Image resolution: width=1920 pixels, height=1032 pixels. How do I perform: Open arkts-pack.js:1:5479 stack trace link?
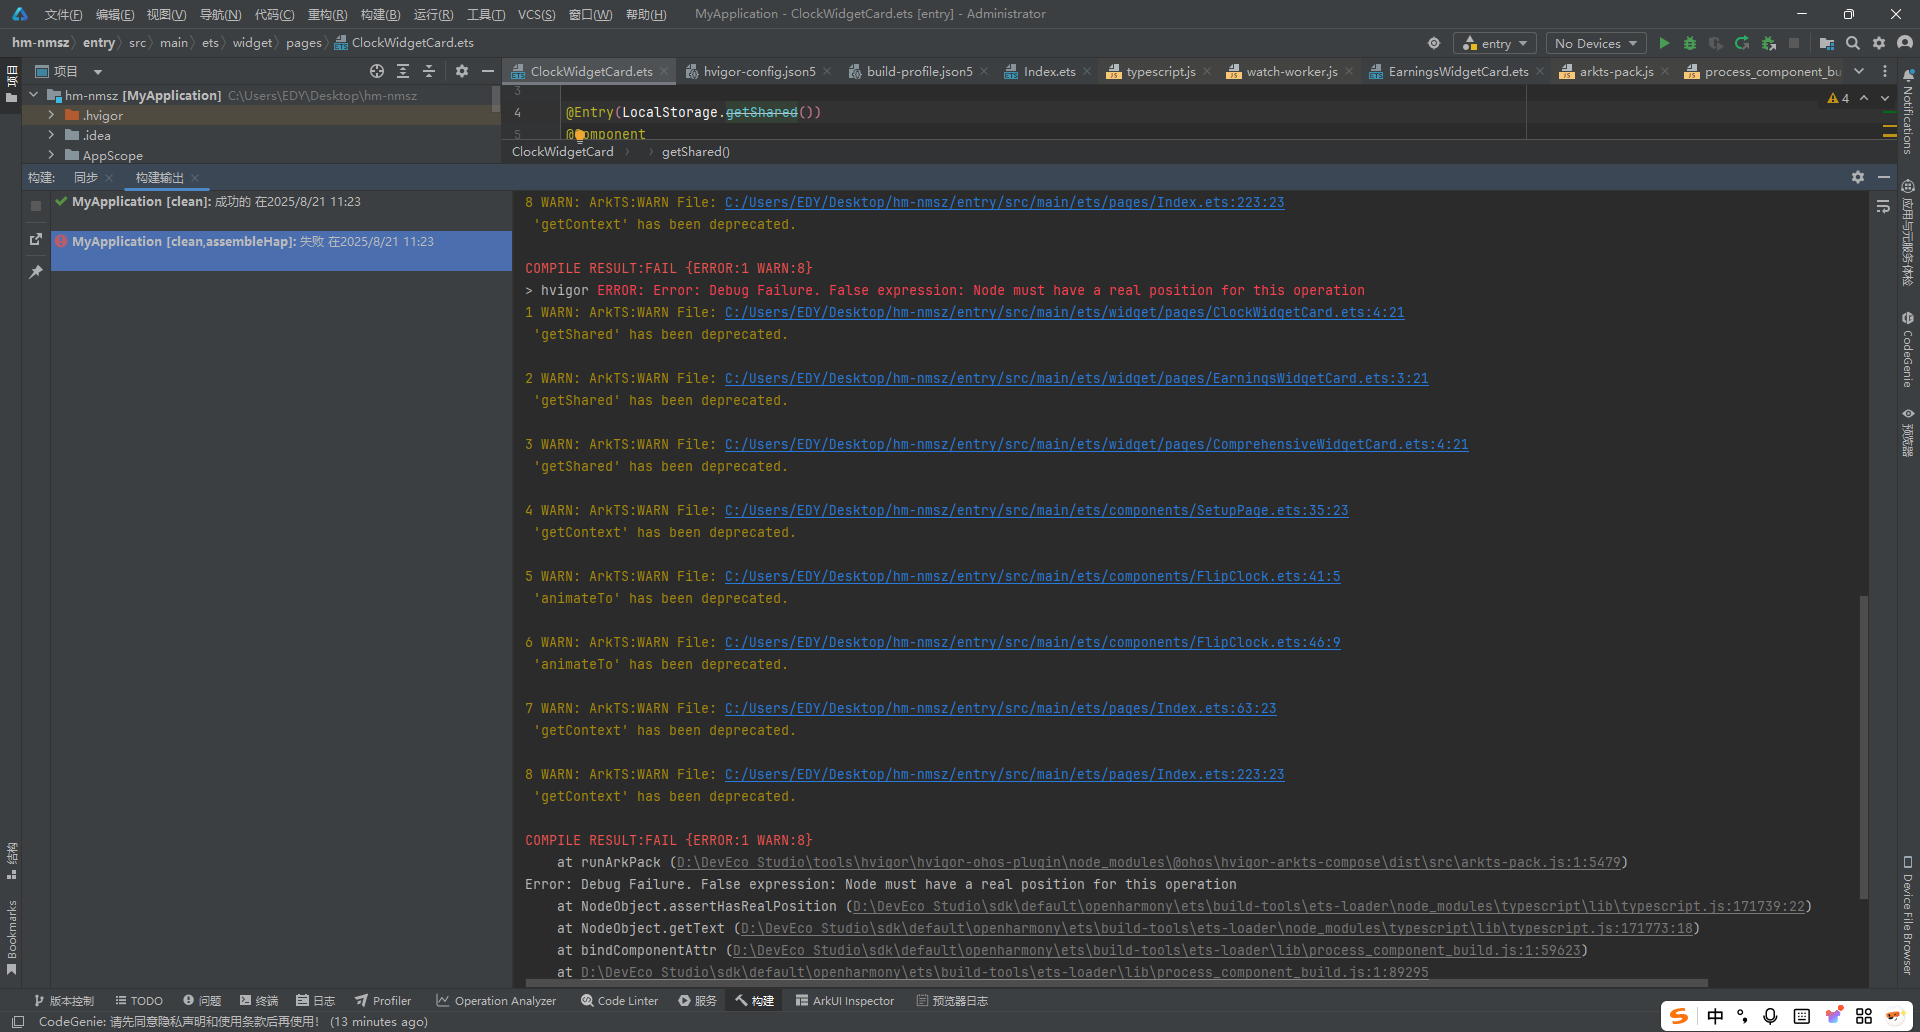click(x=1148, y=862)
